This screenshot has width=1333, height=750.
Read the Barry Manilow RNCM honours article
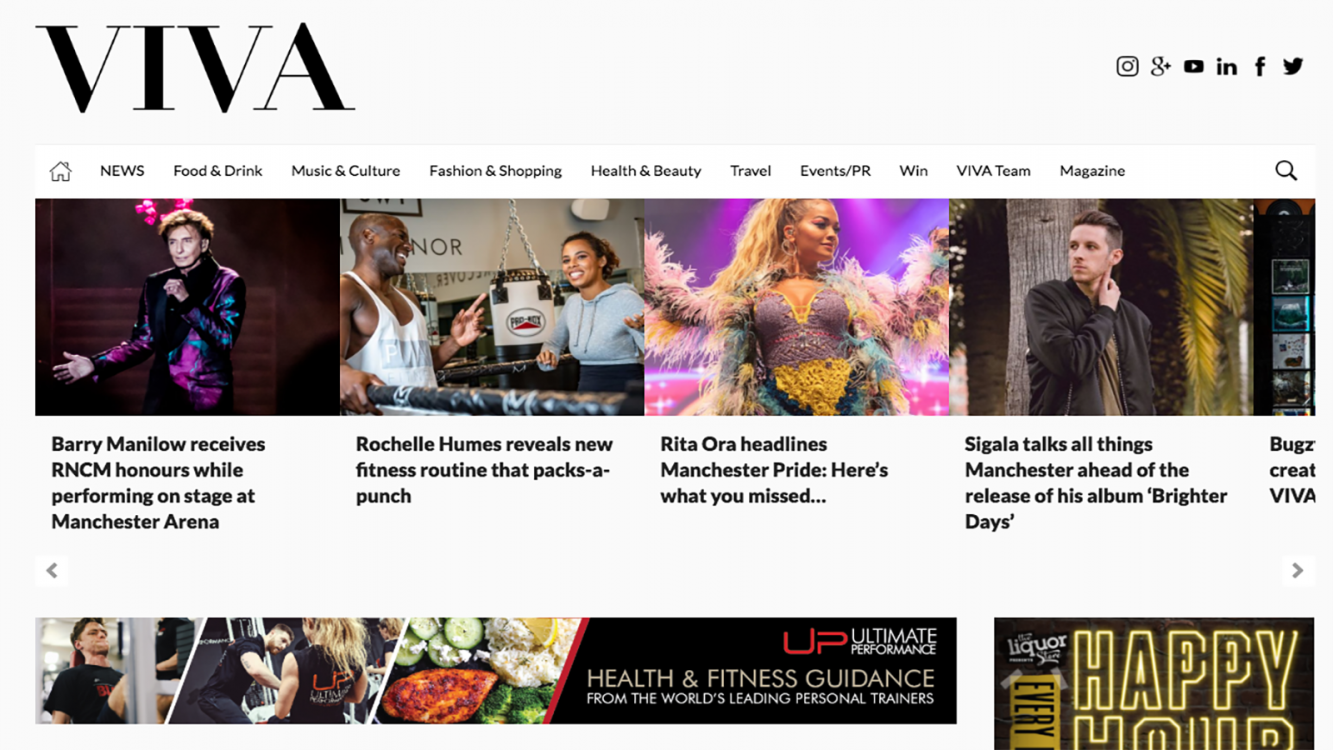(158, 482)
